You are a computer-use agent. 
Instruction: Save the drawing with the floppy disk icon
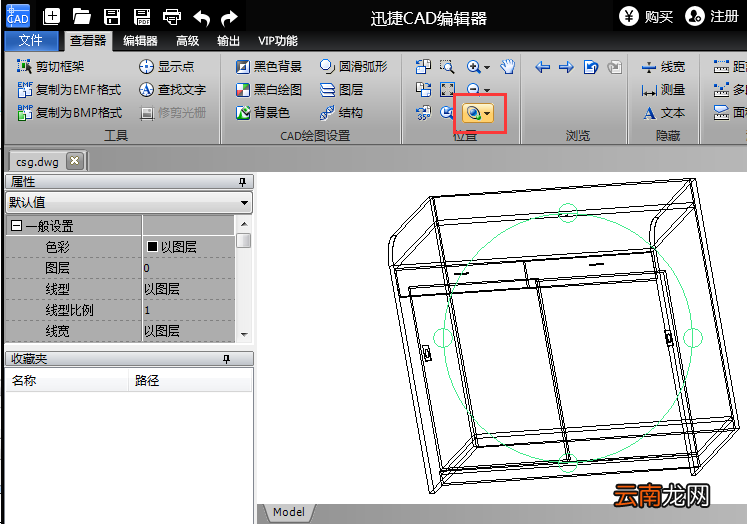[x=112, y=17]
